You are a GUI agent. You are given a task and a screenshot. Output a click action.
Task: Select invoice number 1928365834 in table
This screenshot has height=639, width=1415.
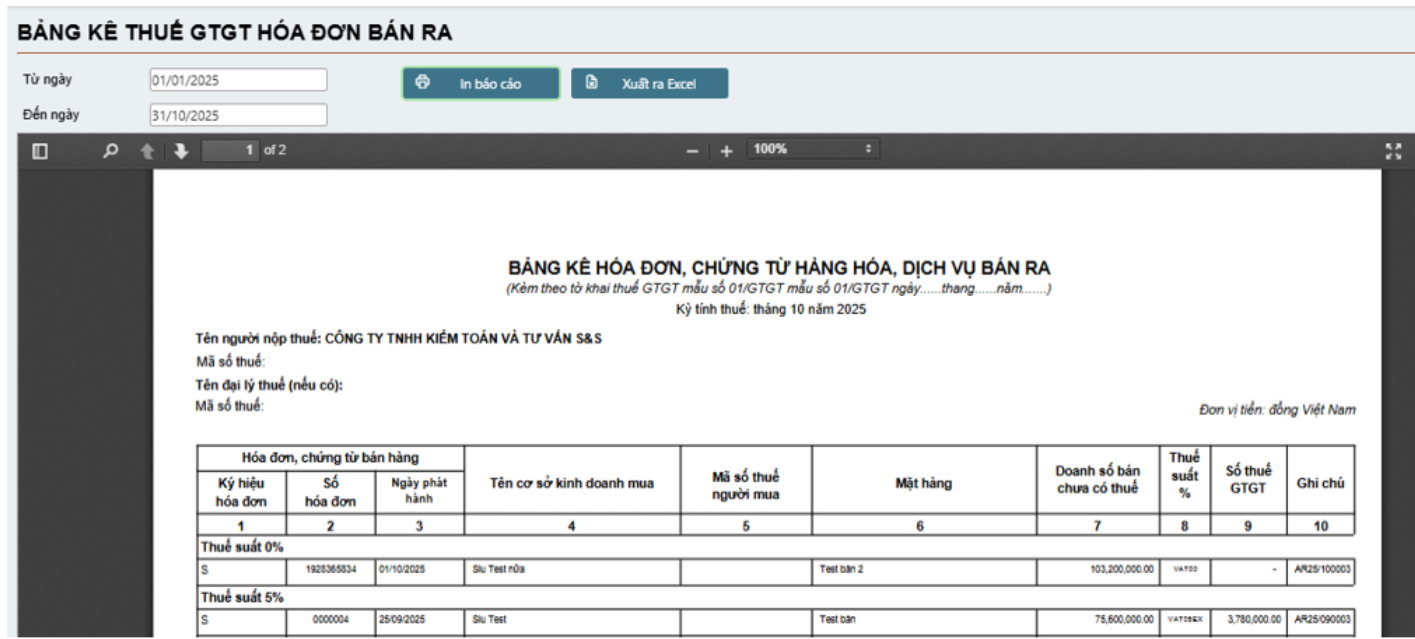click(x=330, y=570)
